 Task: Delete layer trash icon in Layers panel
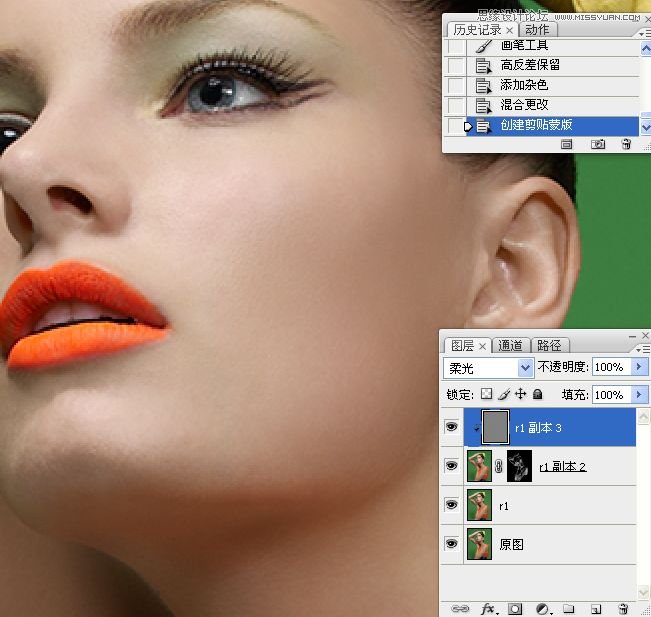coord(623,609)
